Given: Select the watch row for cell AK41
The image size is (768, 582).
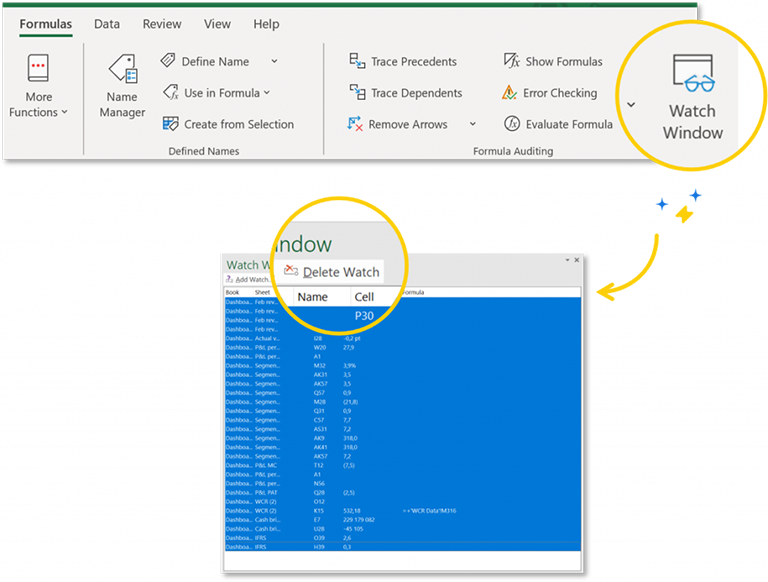Looking at the screenshot, I should point(403,447).
